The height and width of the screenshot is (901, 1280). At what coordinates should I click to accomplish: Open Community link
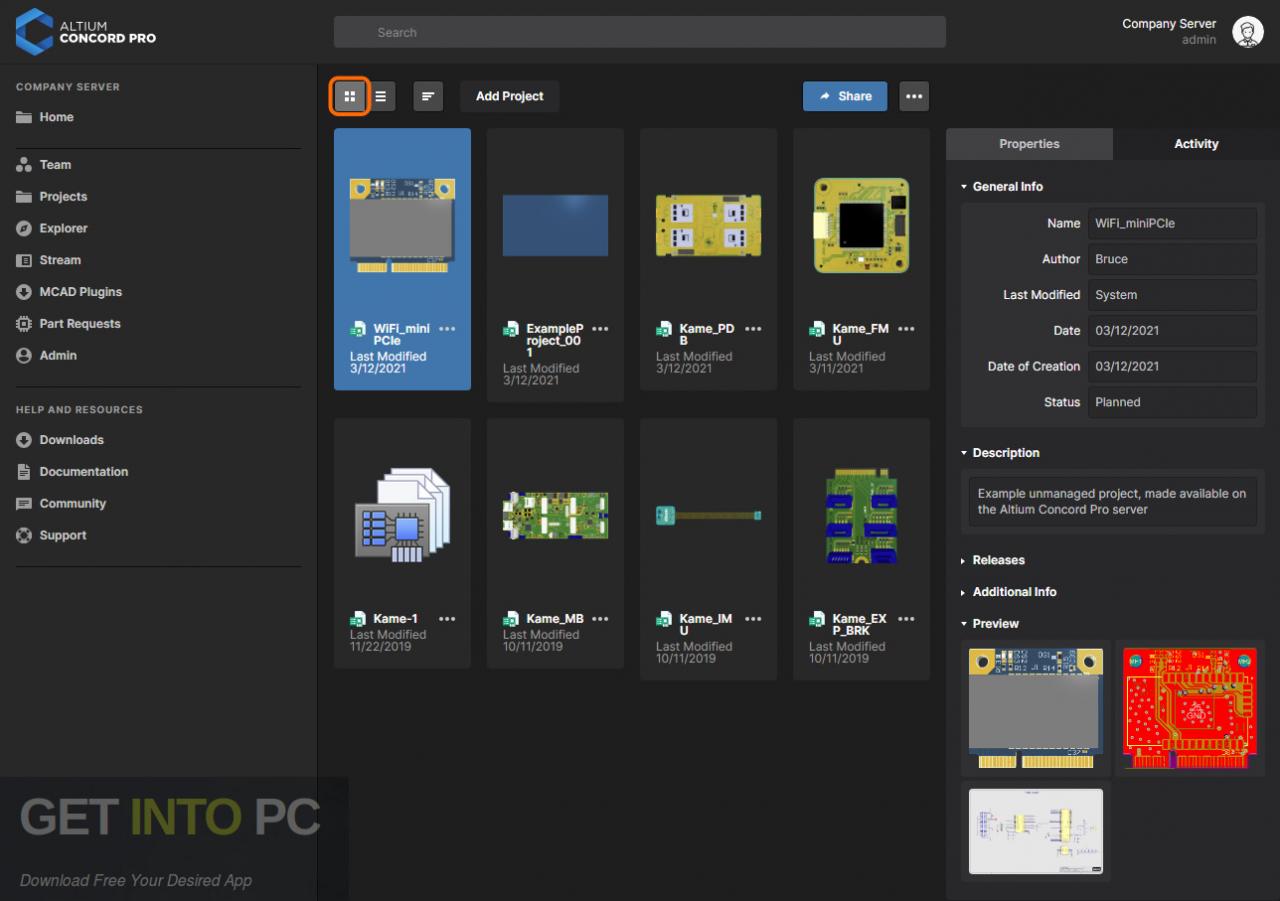61,504
